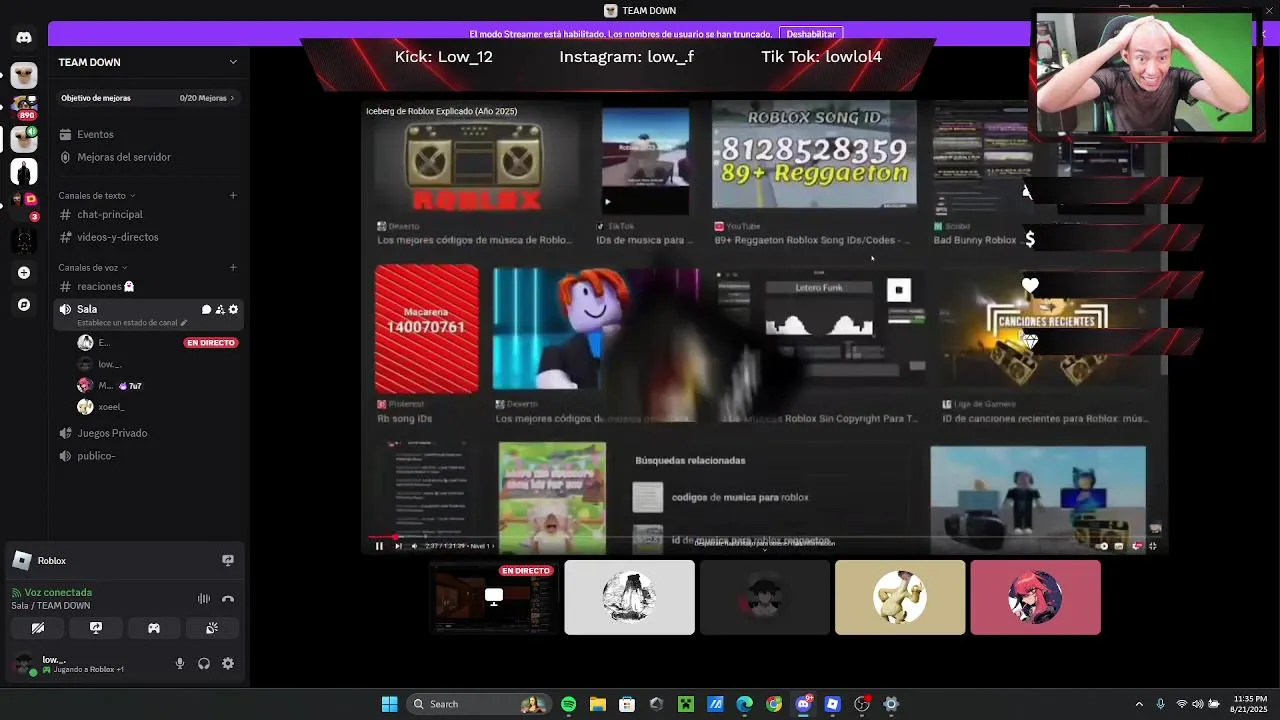Screen dimensions: 1280x720
Task: Edit Sala channel status pencil
Action: click(x=183, y=323)
